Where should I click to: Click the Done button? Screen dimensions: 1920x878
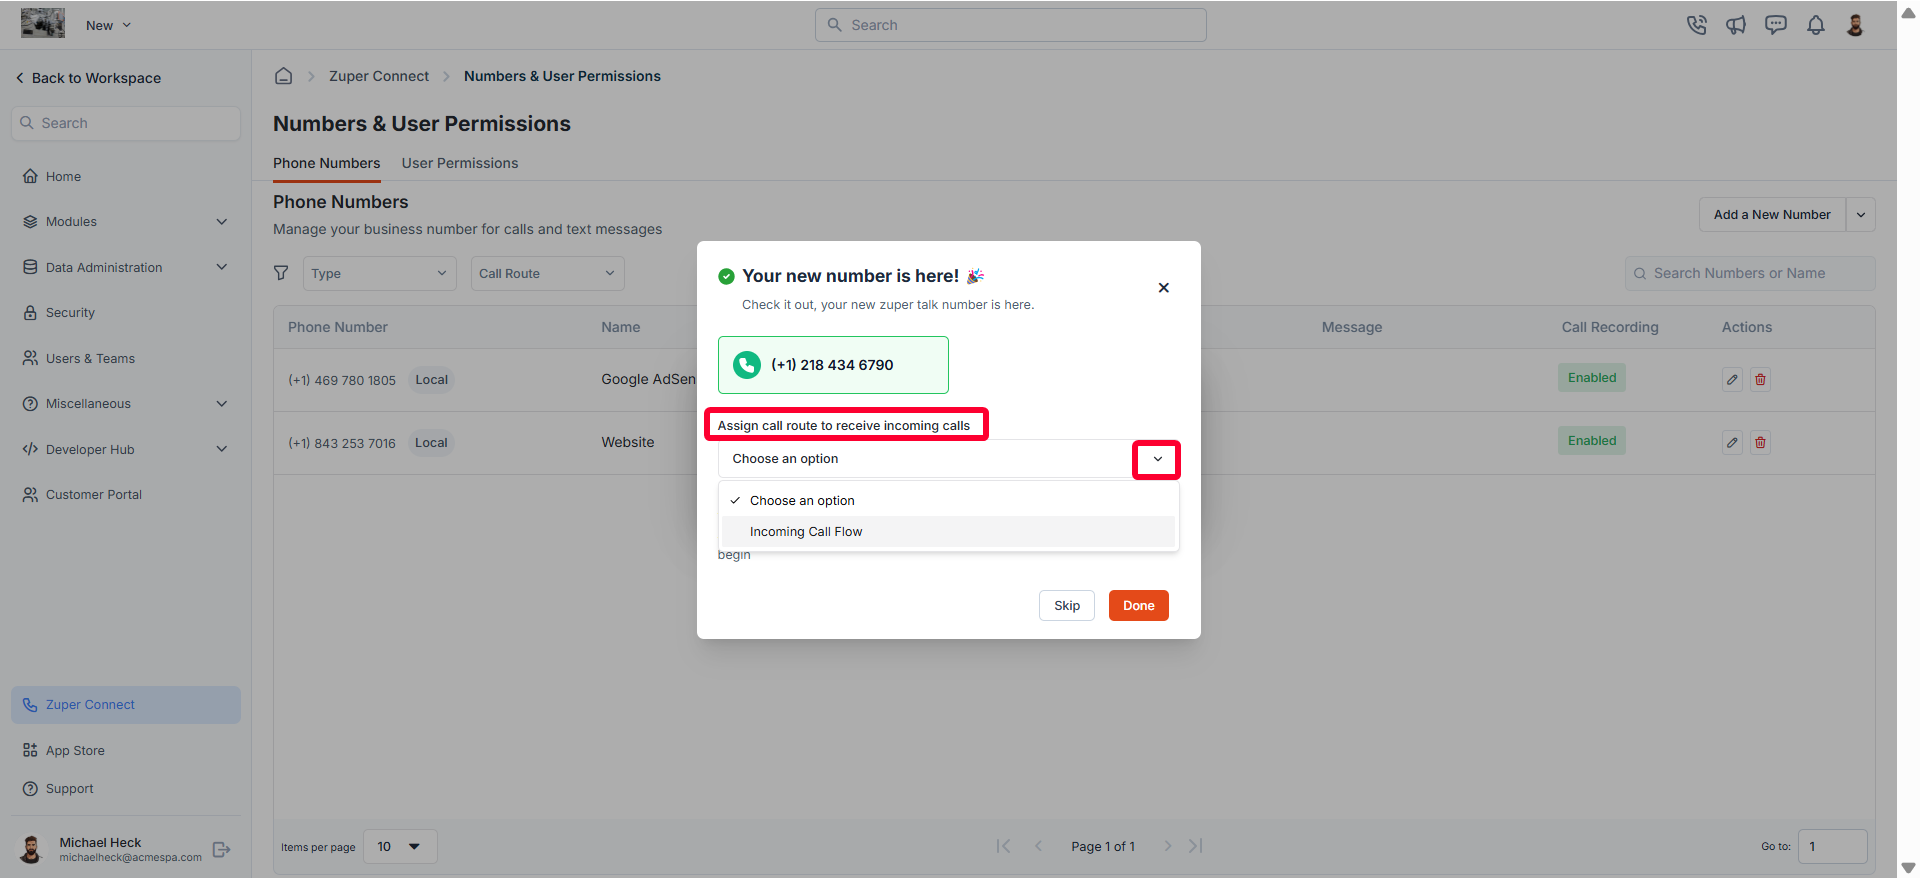click(x=1138, y=605)
